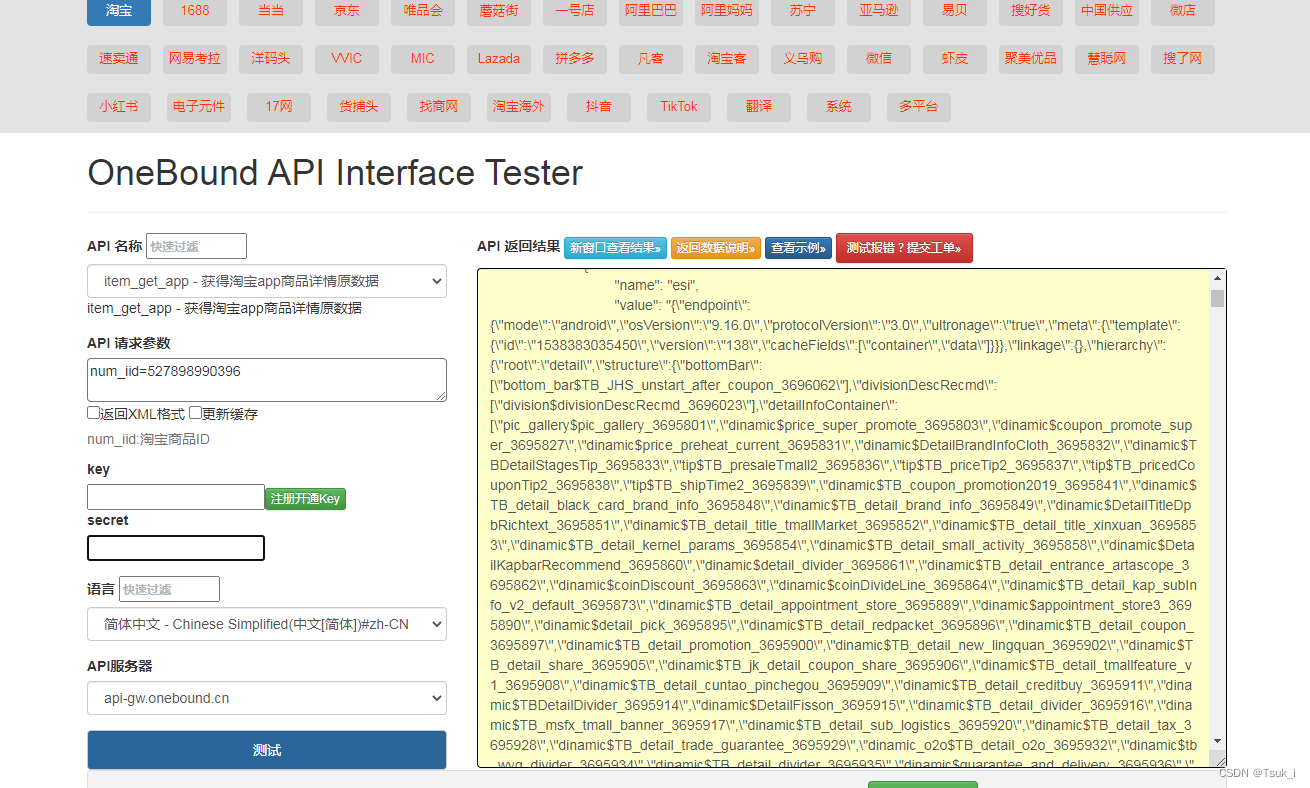
Task: Choose the 唯品会 platform tab
Action: pos(423,11)
